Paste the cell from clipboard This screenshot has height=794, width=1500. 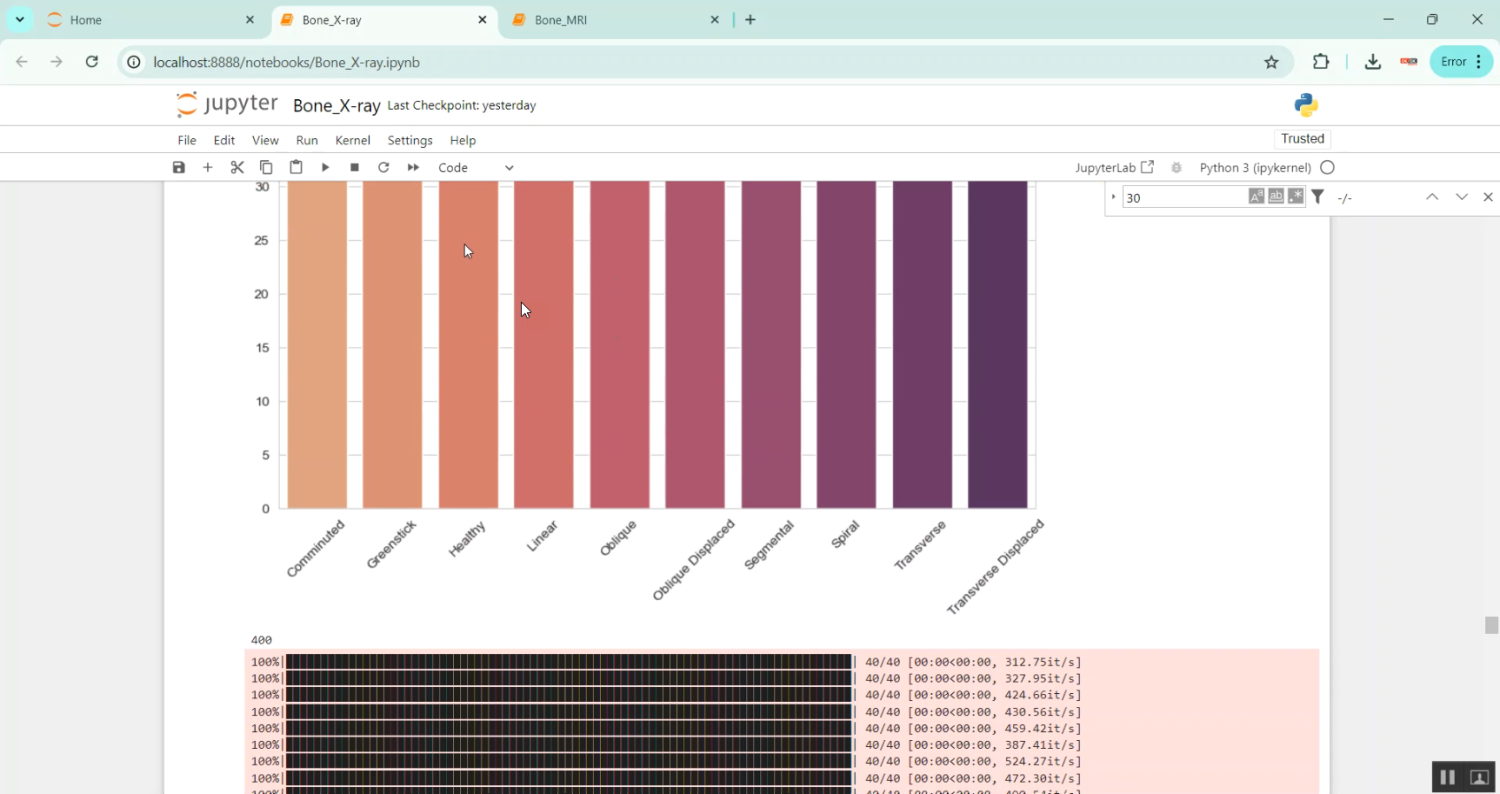point(296,168)
